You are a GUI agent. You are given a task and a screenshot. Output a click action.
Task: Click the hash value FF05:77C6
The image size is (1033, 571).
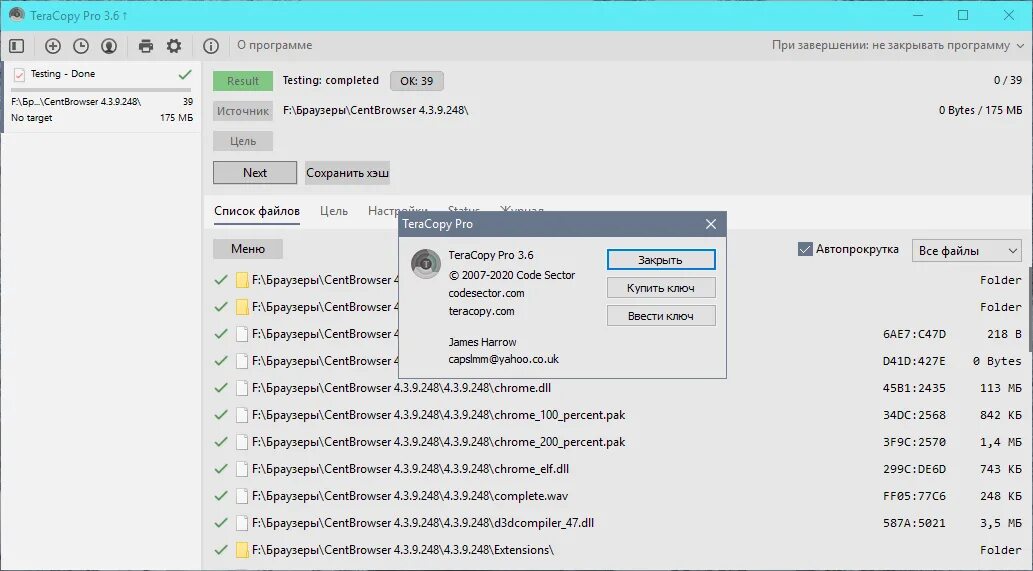click(914, 496)
